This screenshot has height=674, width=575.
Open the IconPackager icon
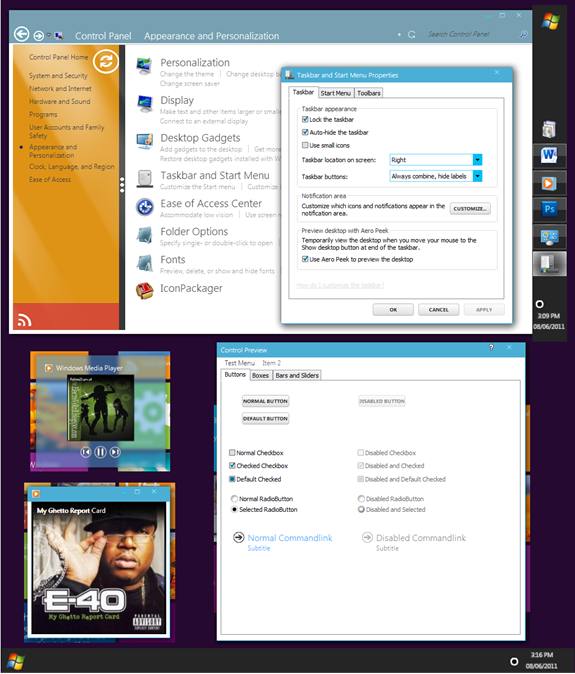tap(145, 291)
